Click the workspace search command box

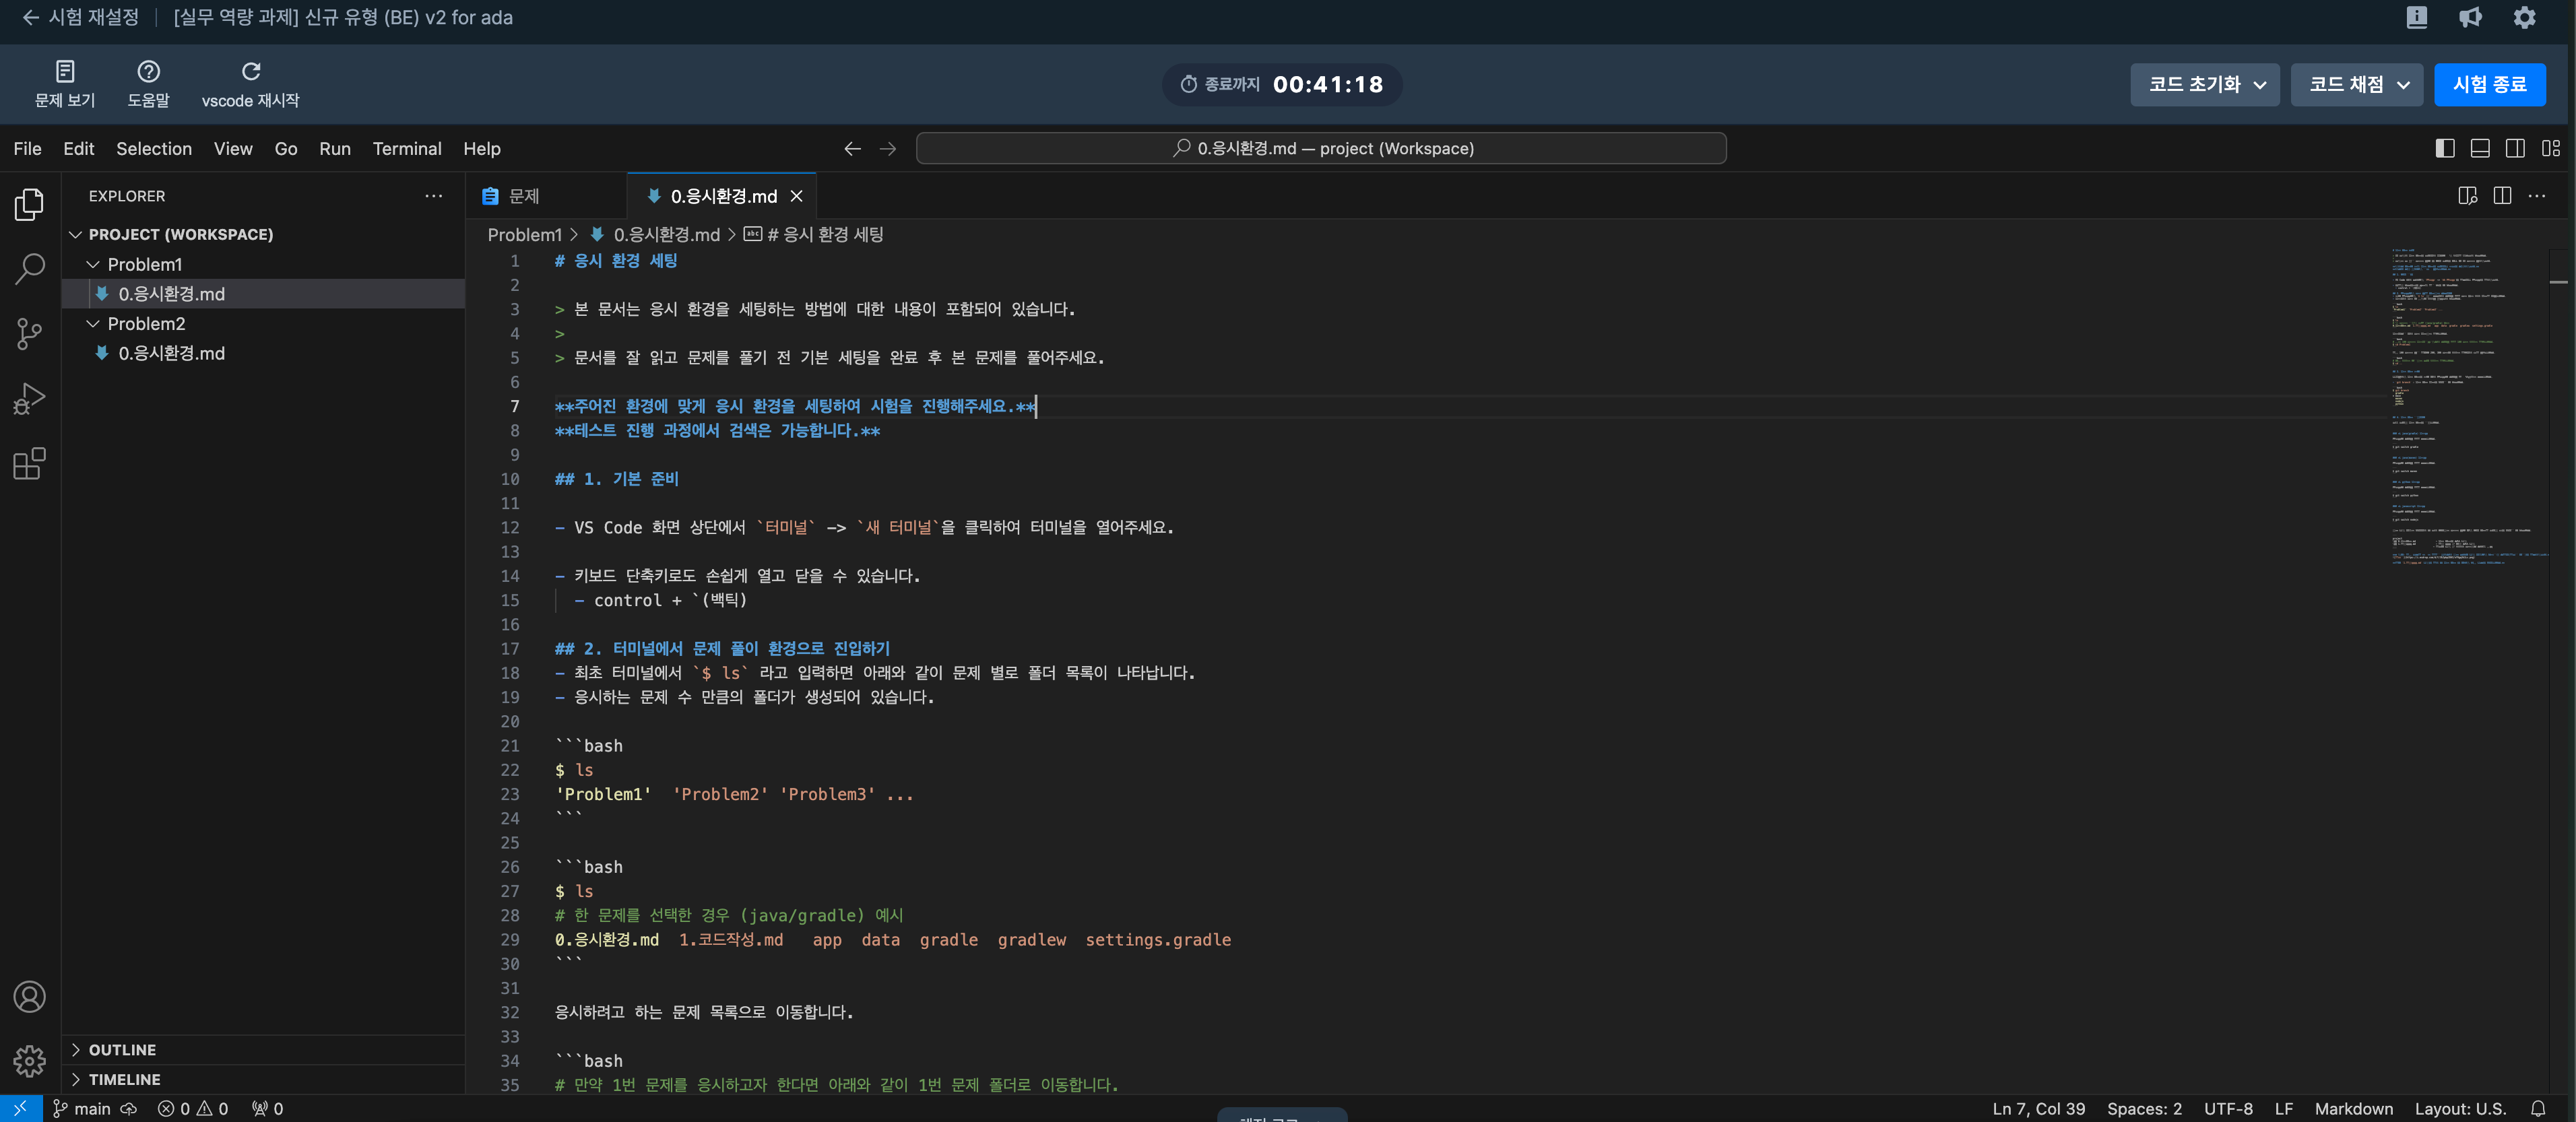1320,148
